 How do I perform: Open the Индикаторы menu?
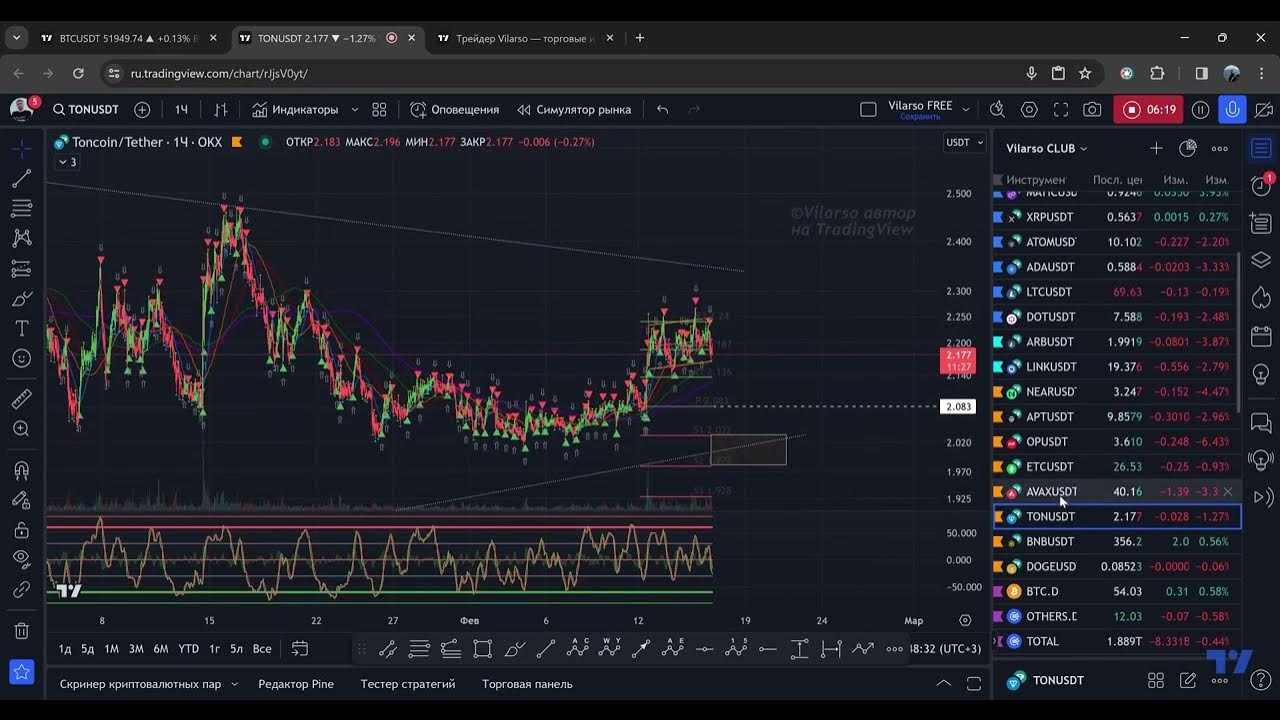[x=295, y=110]
